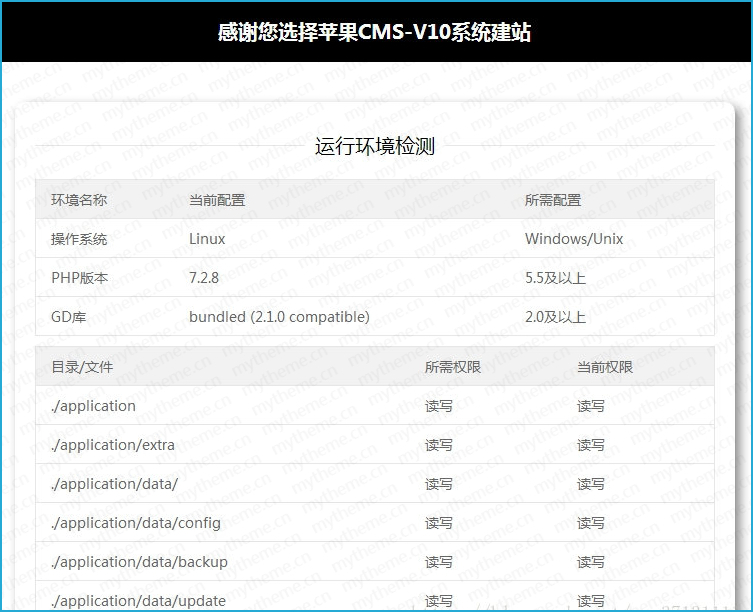
Task: Click required permission 读写 for ./application/data/backup
Action: click(x=438, y=562)
